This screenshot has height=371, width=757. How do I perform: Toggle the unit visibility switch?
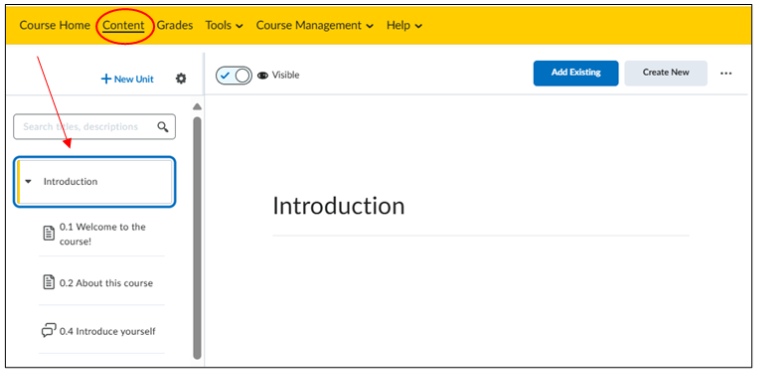tap(234, 75)
